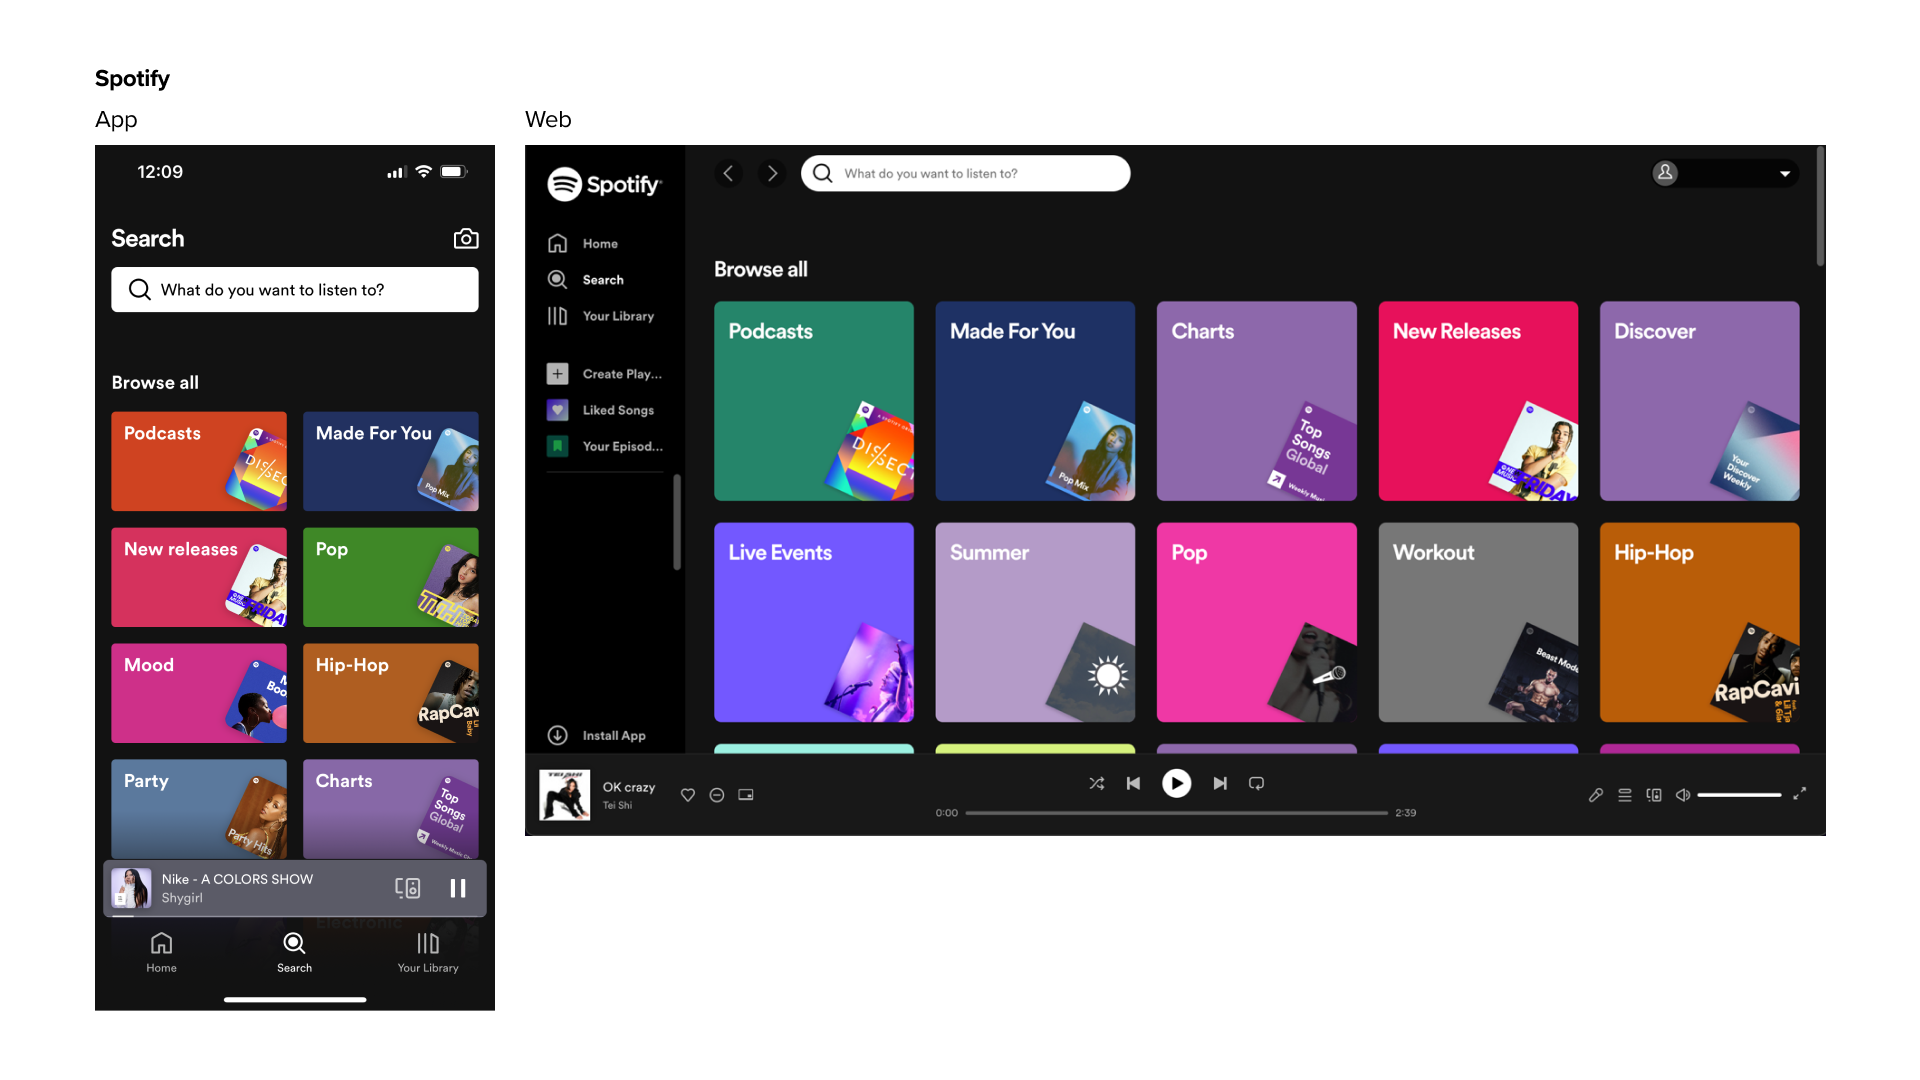1920x1080 pixels.
Task: Toggle repeat in web player
Action: click(x=1257, y=783)
